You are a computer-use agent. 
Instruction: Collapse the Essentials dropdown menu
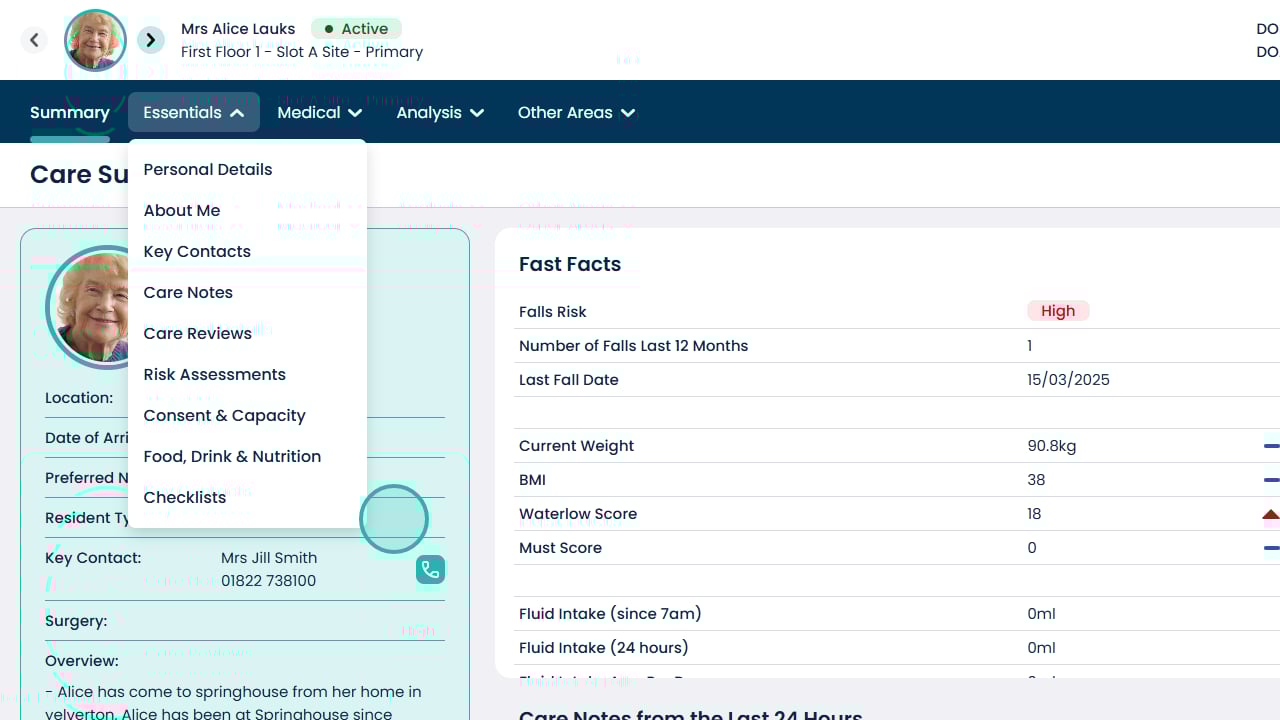click(x=194, y=113)
